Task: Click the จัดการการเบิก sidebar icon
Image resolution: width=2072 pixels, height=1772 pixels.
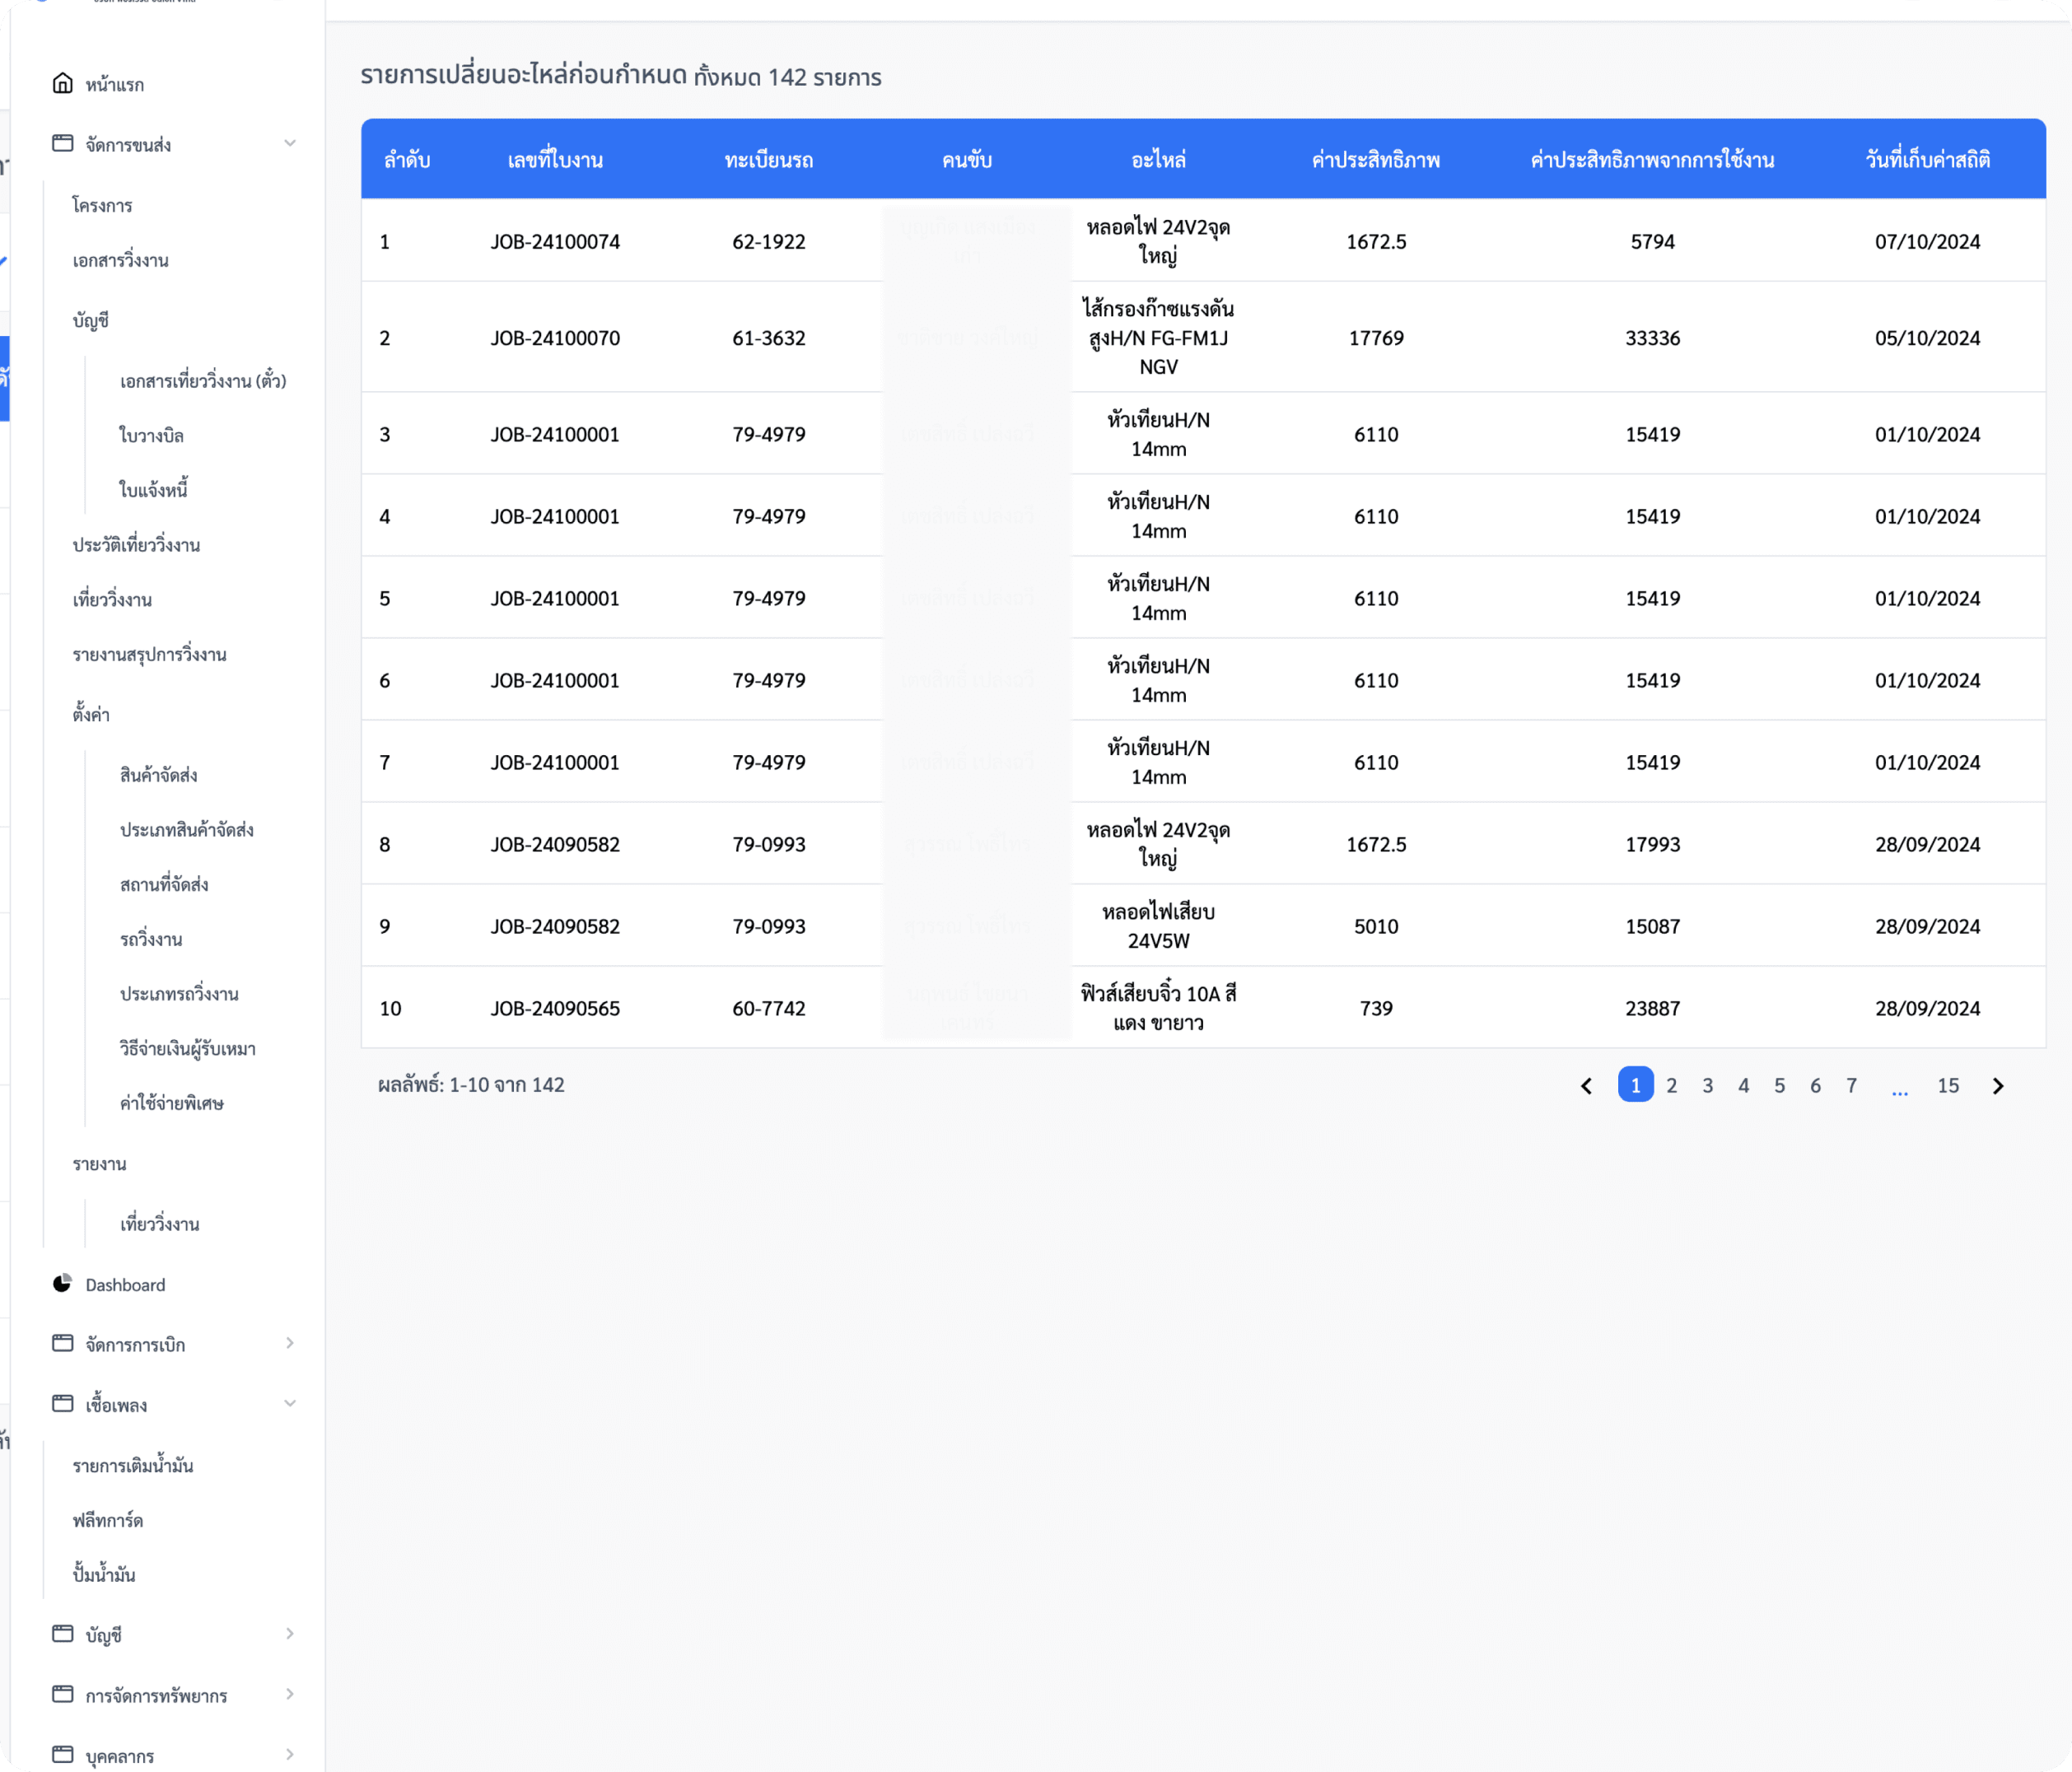Action: point(62,1343)
